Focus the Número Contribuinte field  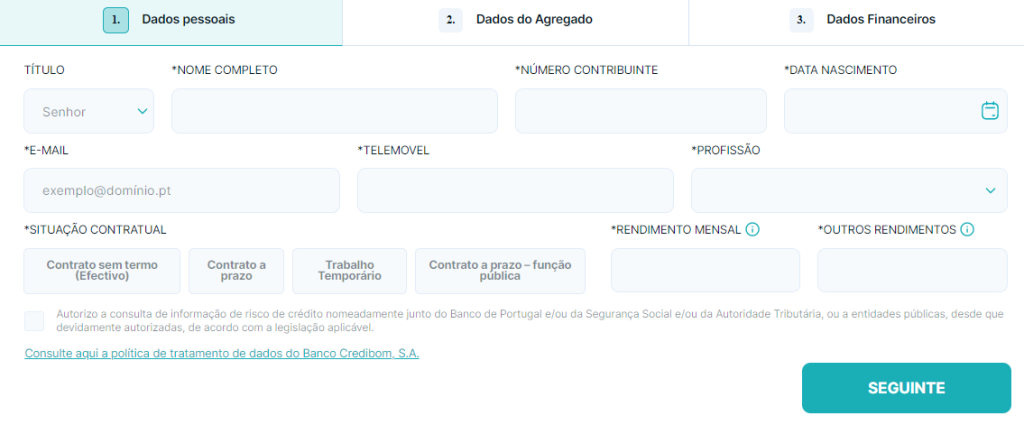[x=640, y=111]
